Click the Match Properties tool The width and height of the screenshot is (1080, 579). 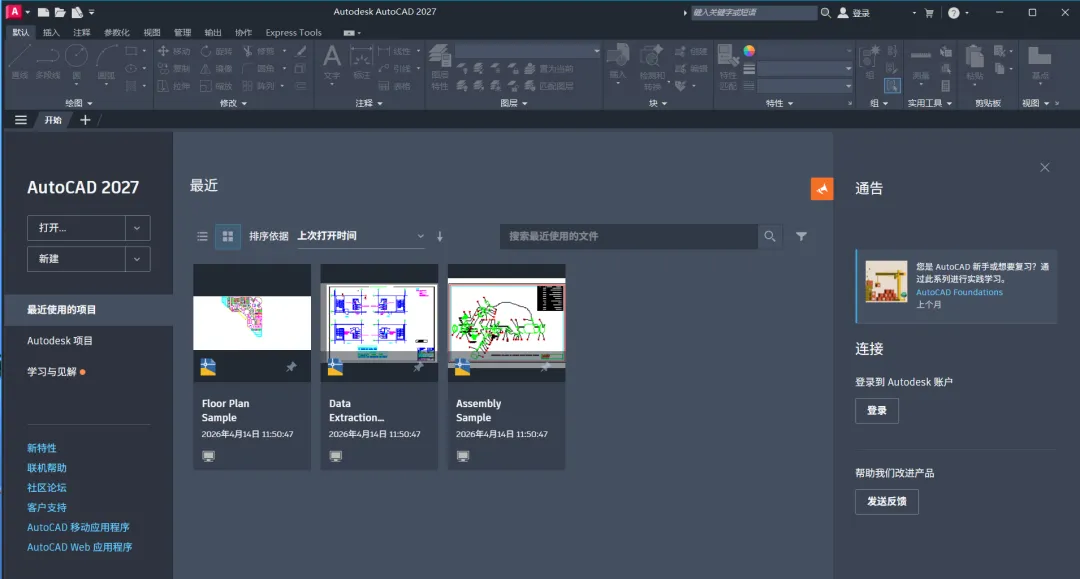[728, 67]
